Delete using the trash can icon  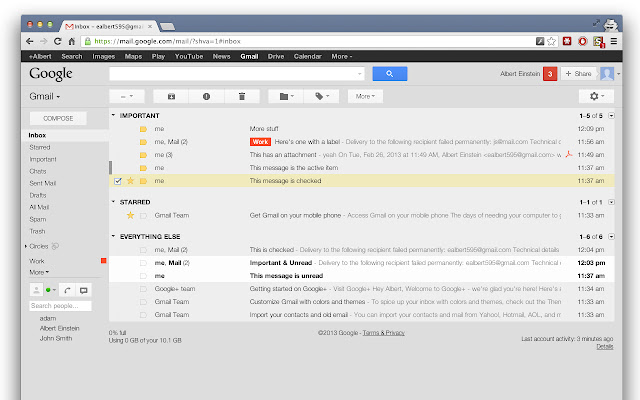[x=242, y=96]
